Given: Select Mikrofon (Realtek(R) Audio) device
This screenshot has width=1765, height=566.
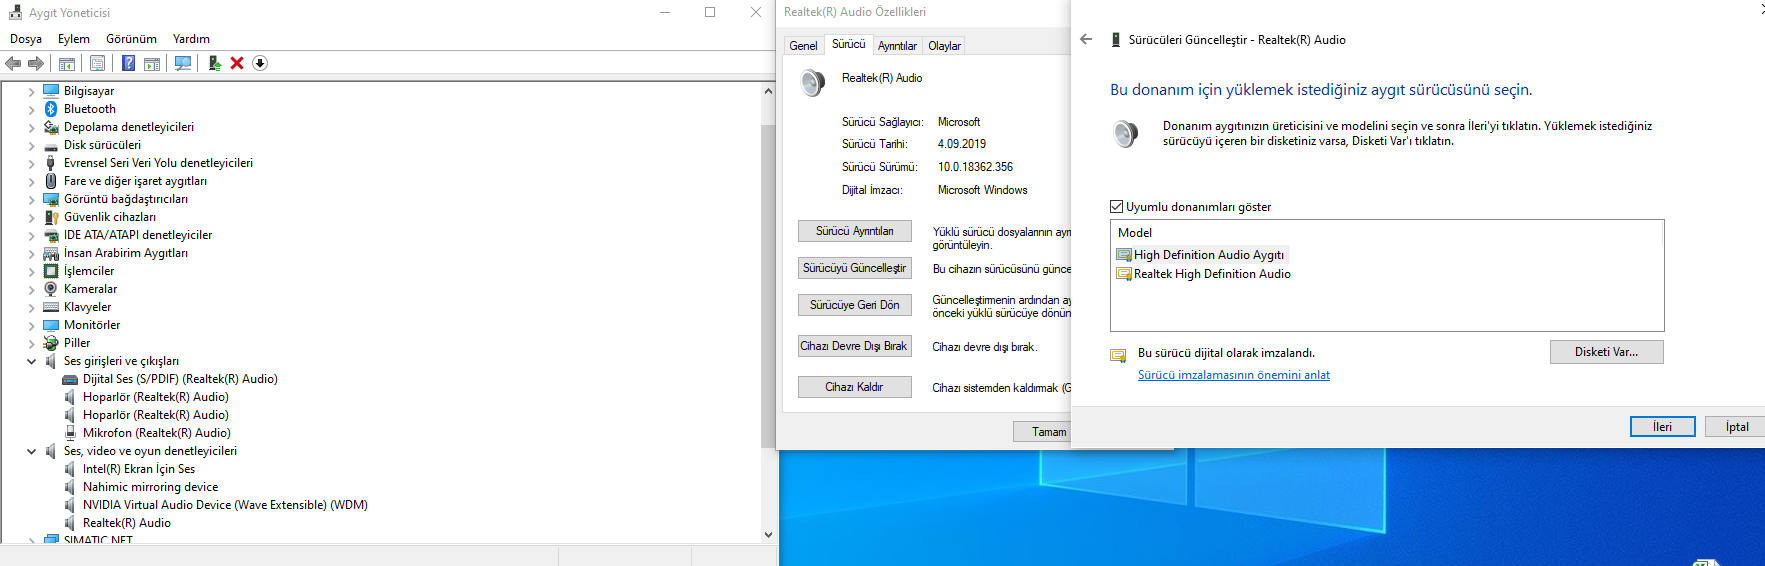Looking at the screenshot, I should 157,433.
